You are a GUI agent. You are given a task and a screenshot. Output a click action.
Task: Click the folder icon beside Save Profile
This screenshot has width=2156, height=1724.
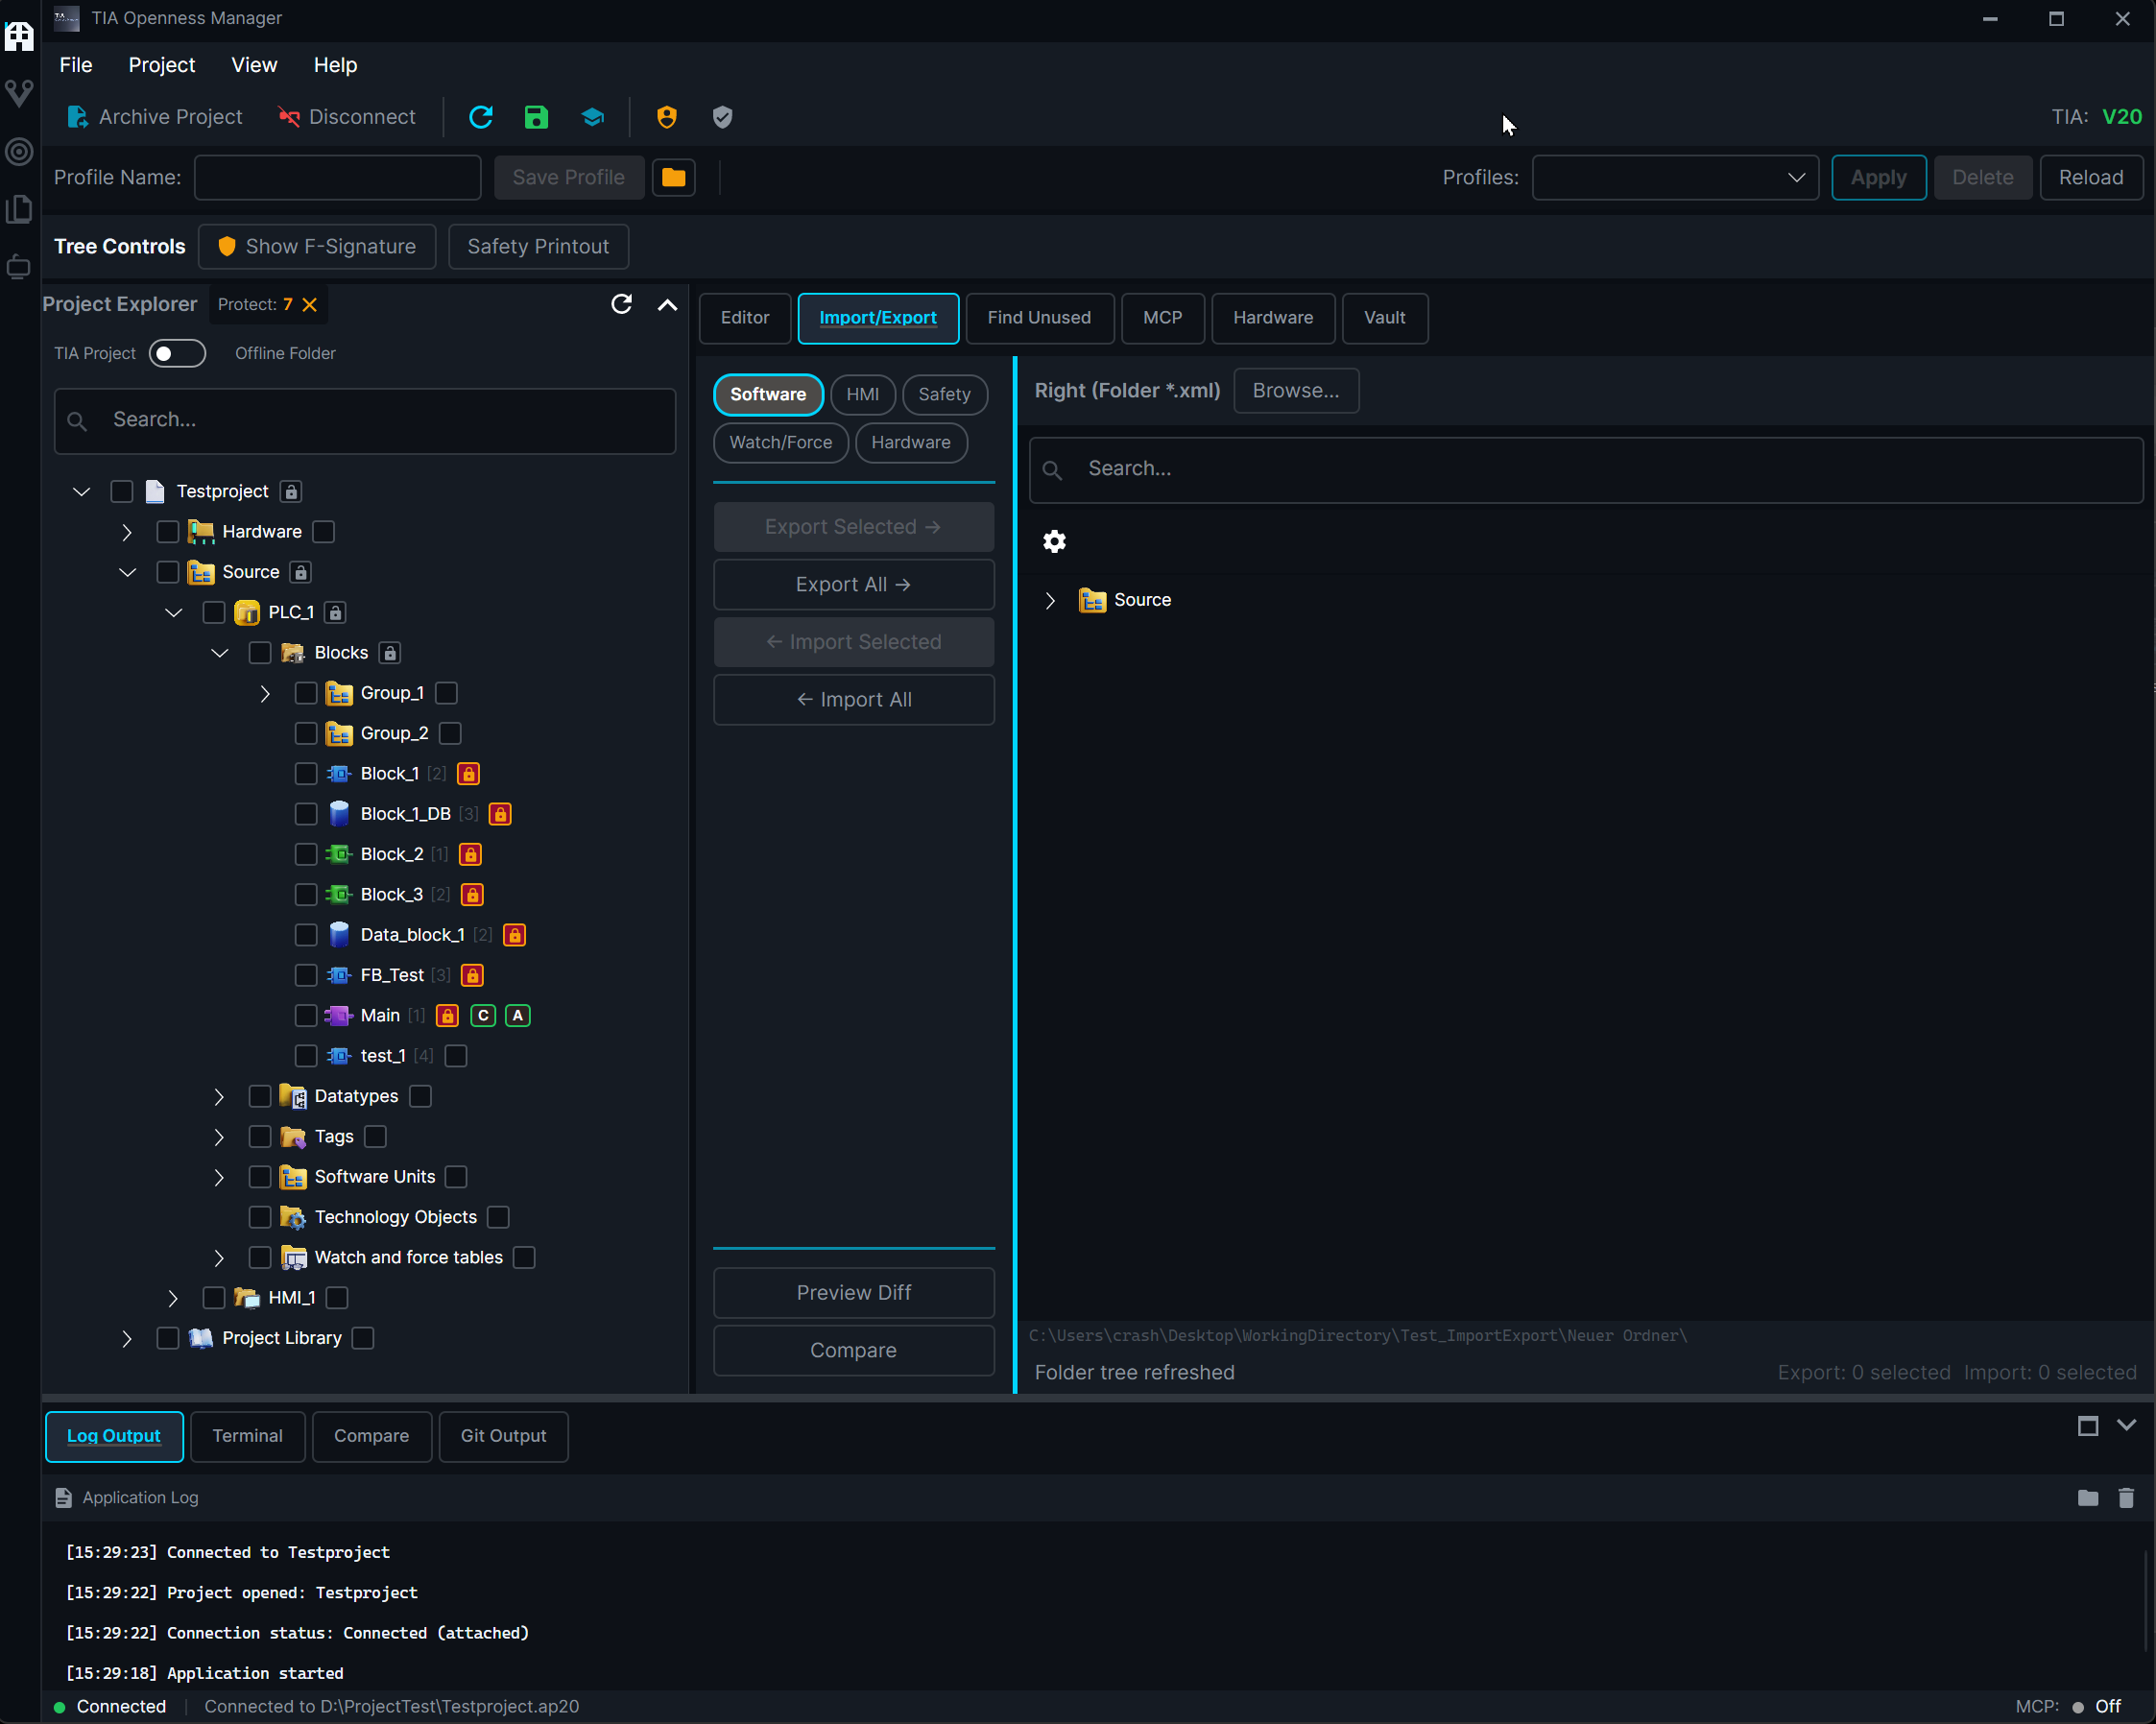[674, 177]
